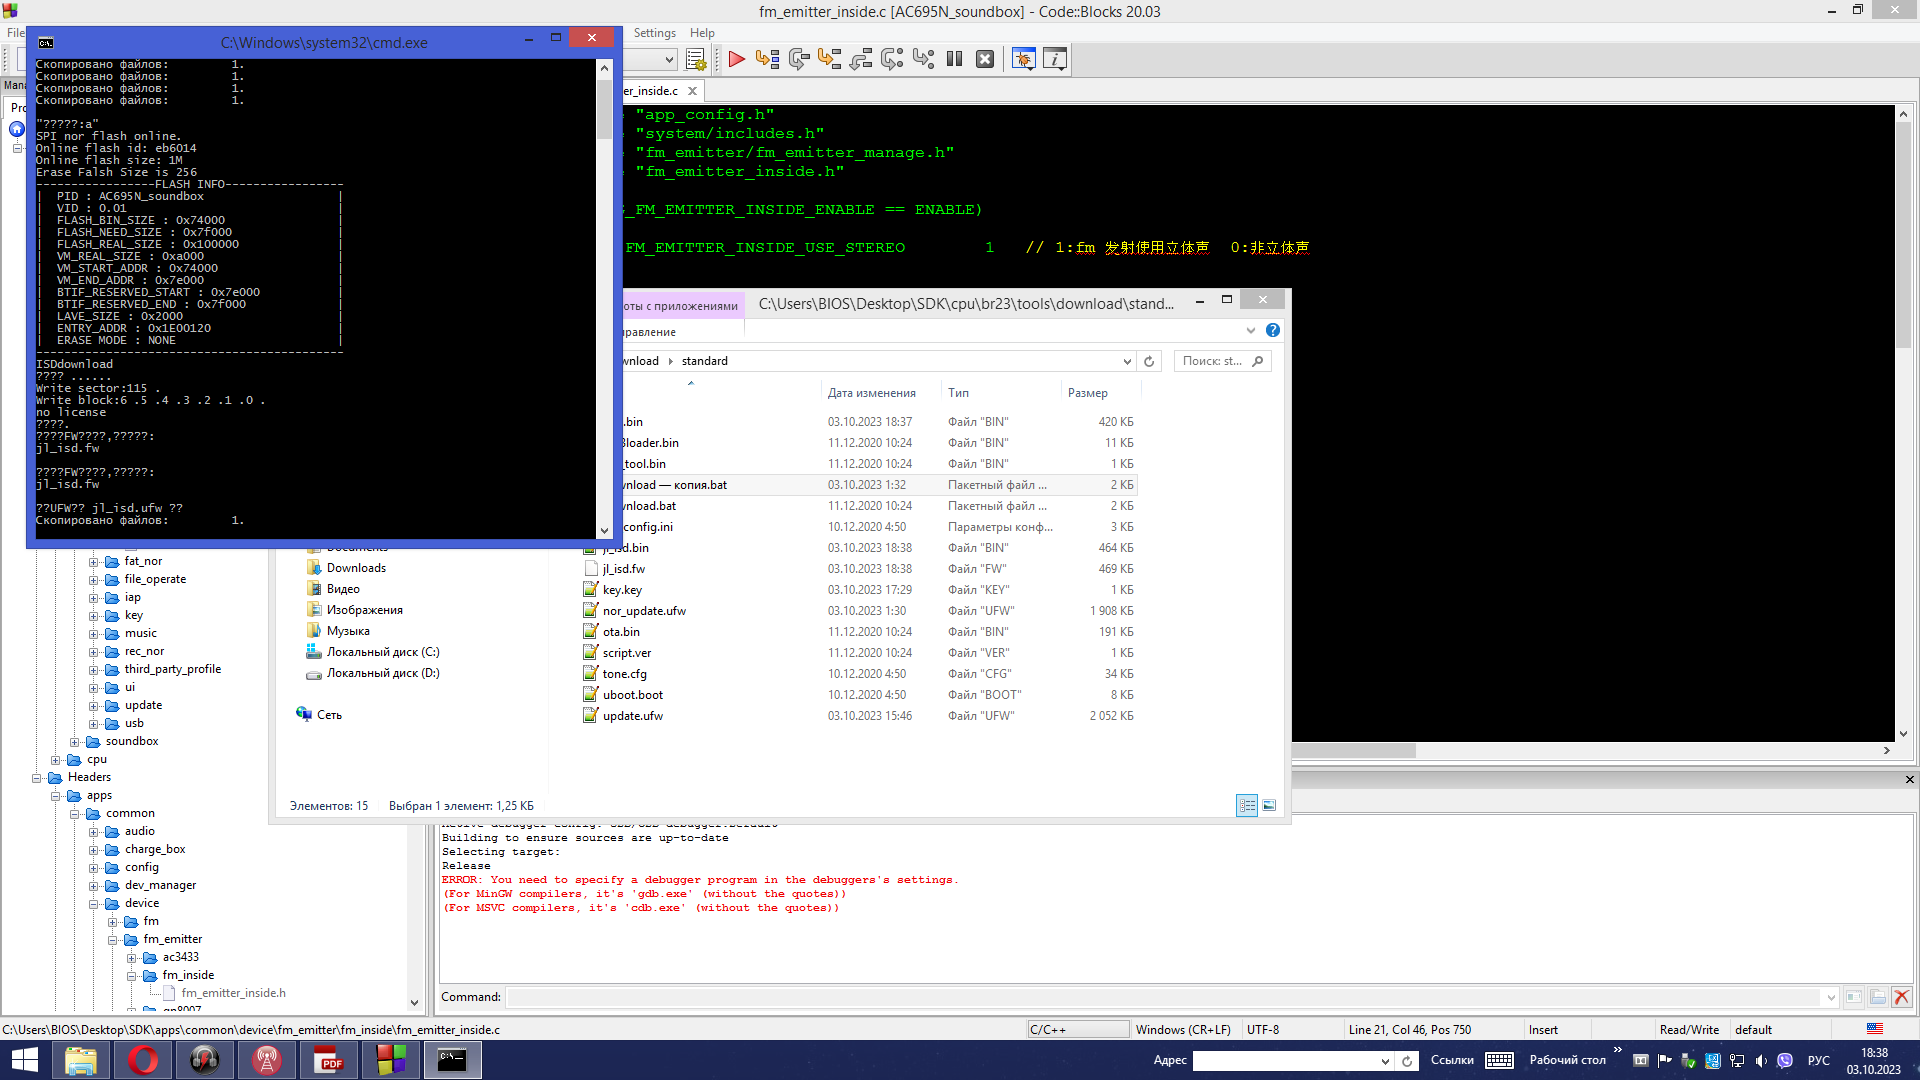Collapse the fm_inside folder node
This screenshot has height=1080, width=1920.
click(132, 976)
